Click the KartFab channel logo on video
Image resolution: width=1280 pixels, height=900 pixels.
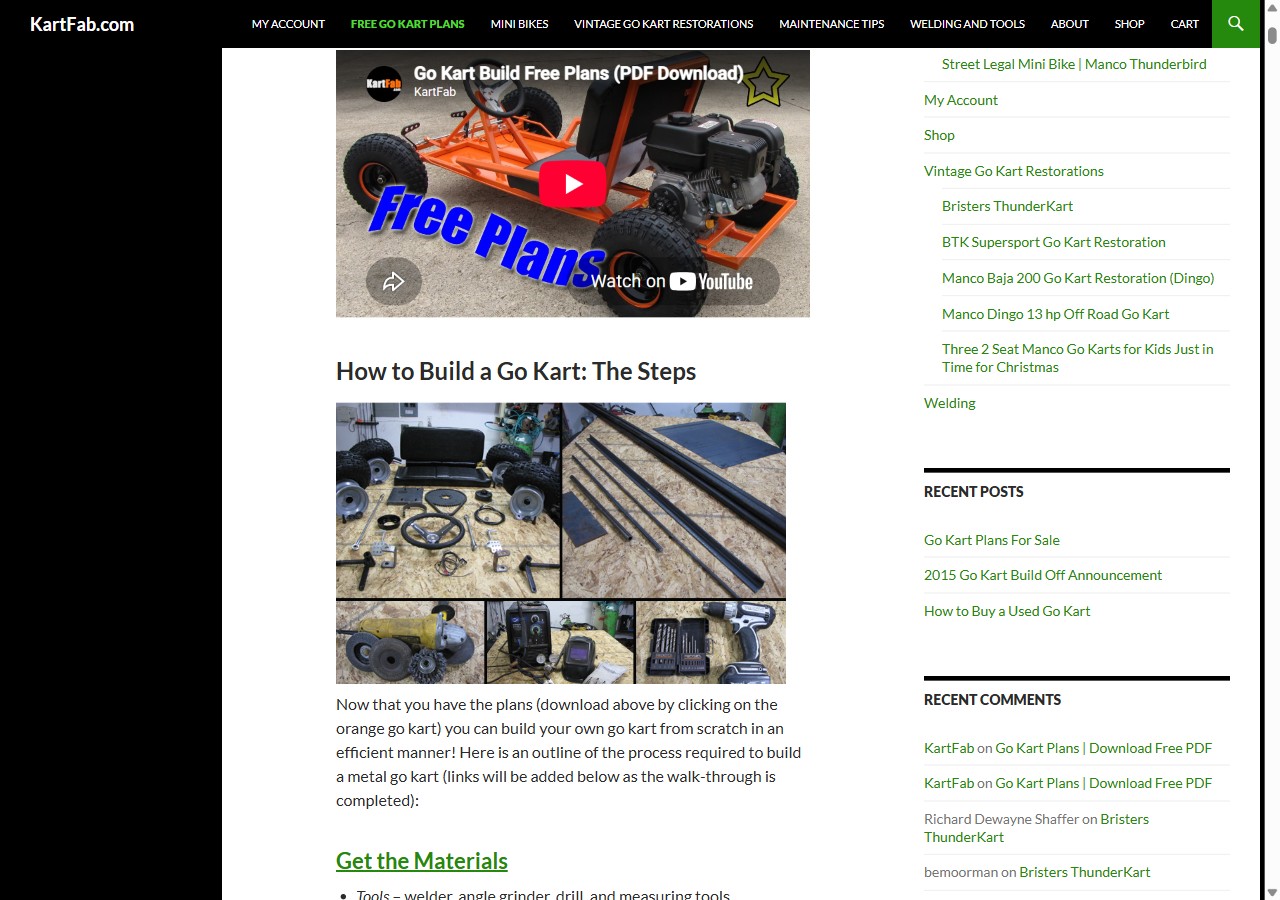pos(384,83)
